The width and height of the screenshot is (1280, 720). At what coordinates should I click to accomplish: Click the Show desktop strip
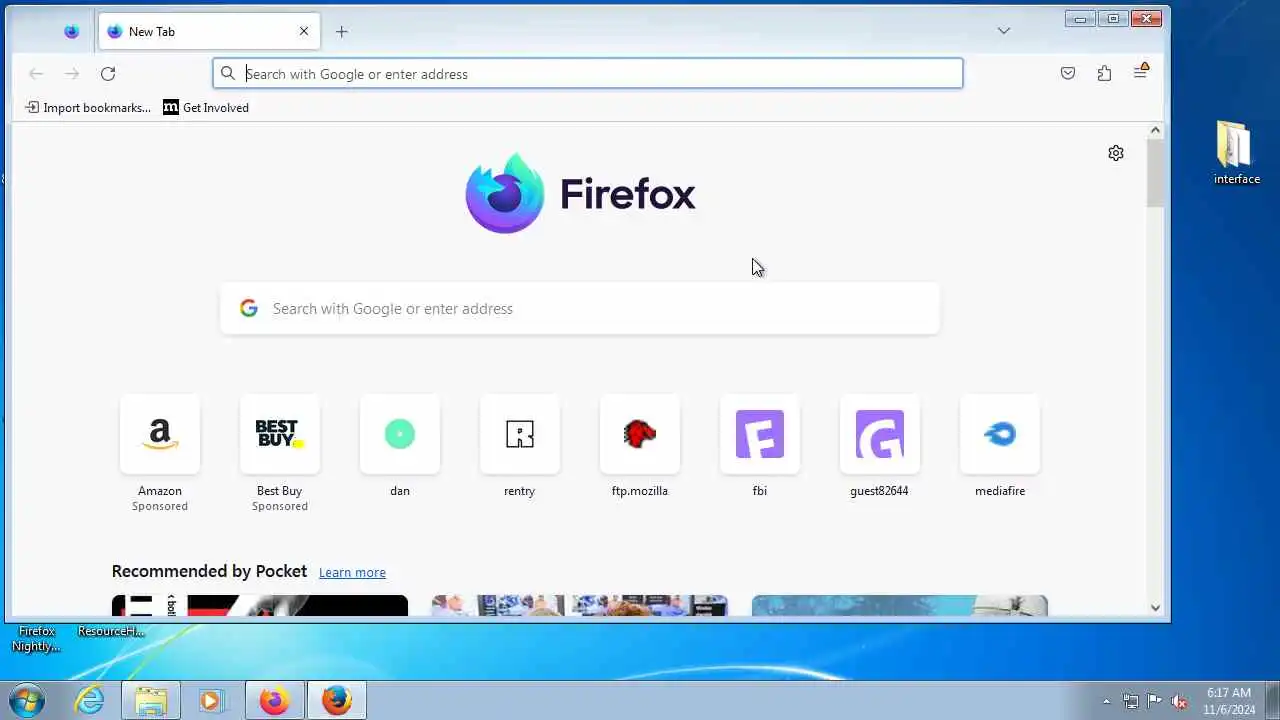point(1272,700)
